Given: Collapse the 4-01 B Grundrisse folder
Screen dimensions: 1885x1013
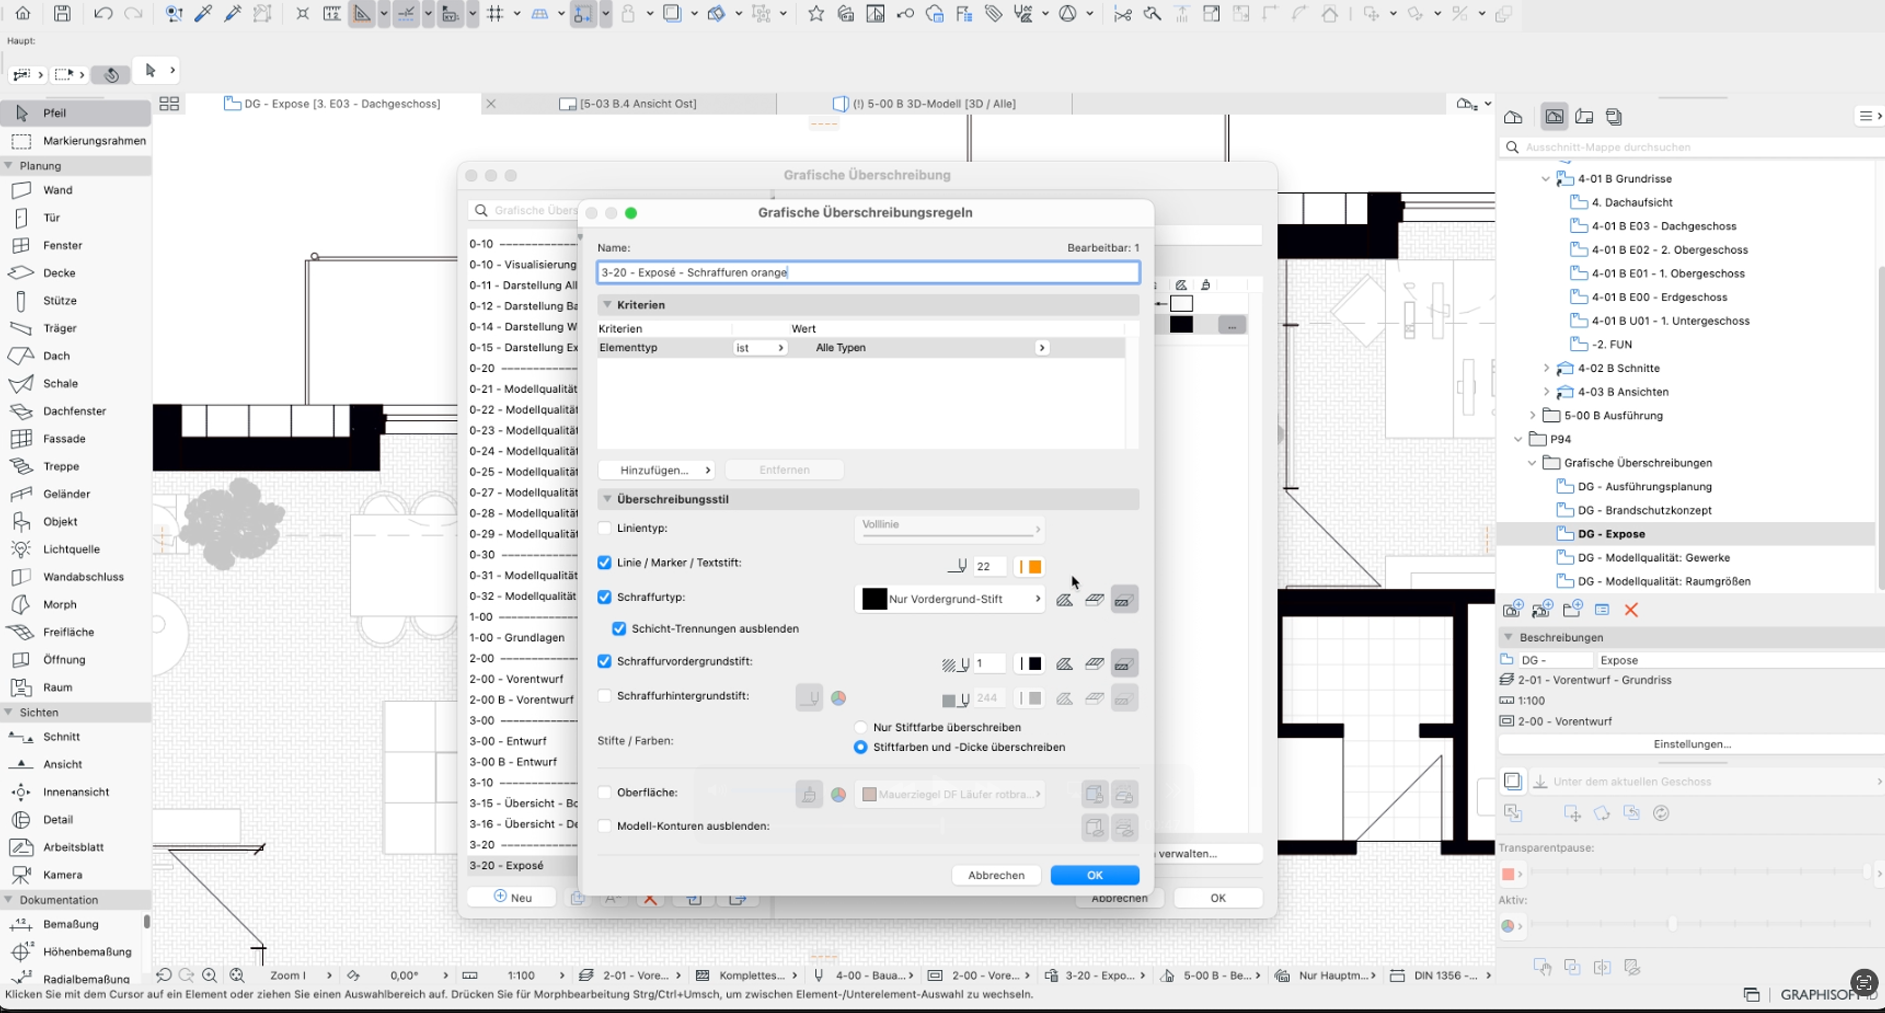Looking at the screenshot, I should coord(1546,179).
